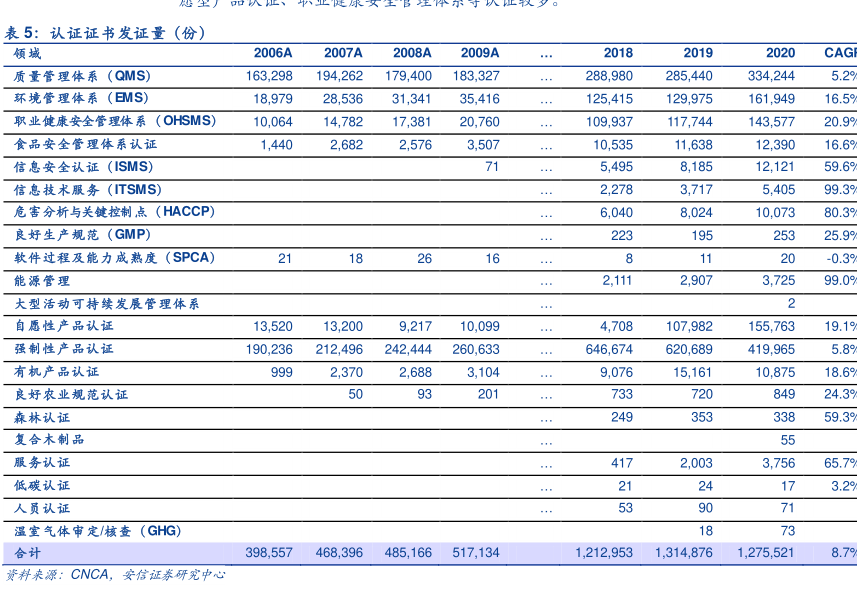Screen dimensions: 857x600
Task: Click the 2018 column header
Action: [x=618, y=53]
